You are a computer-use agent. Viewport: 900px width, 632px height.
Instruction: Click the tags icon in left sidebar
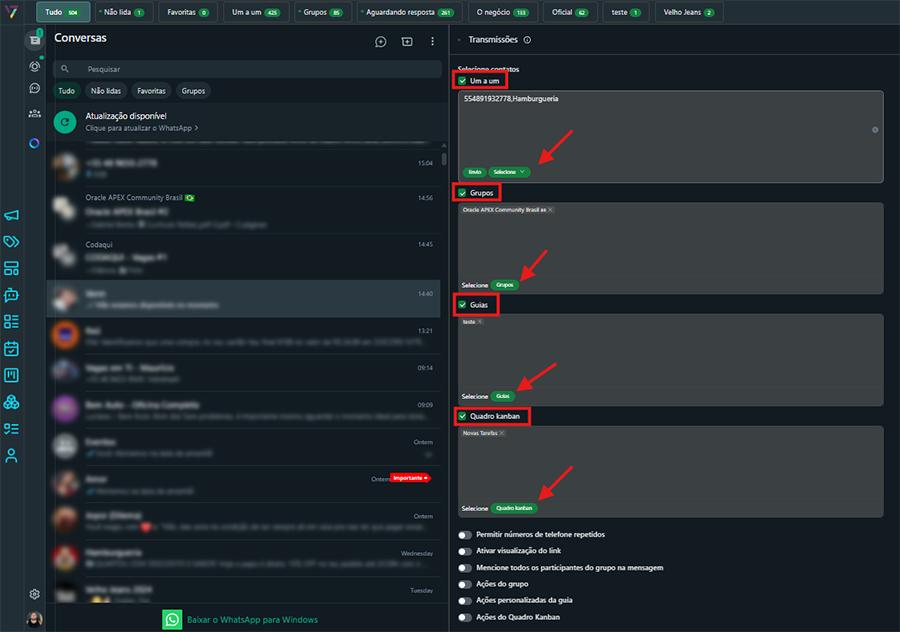(x=11, y=242)
